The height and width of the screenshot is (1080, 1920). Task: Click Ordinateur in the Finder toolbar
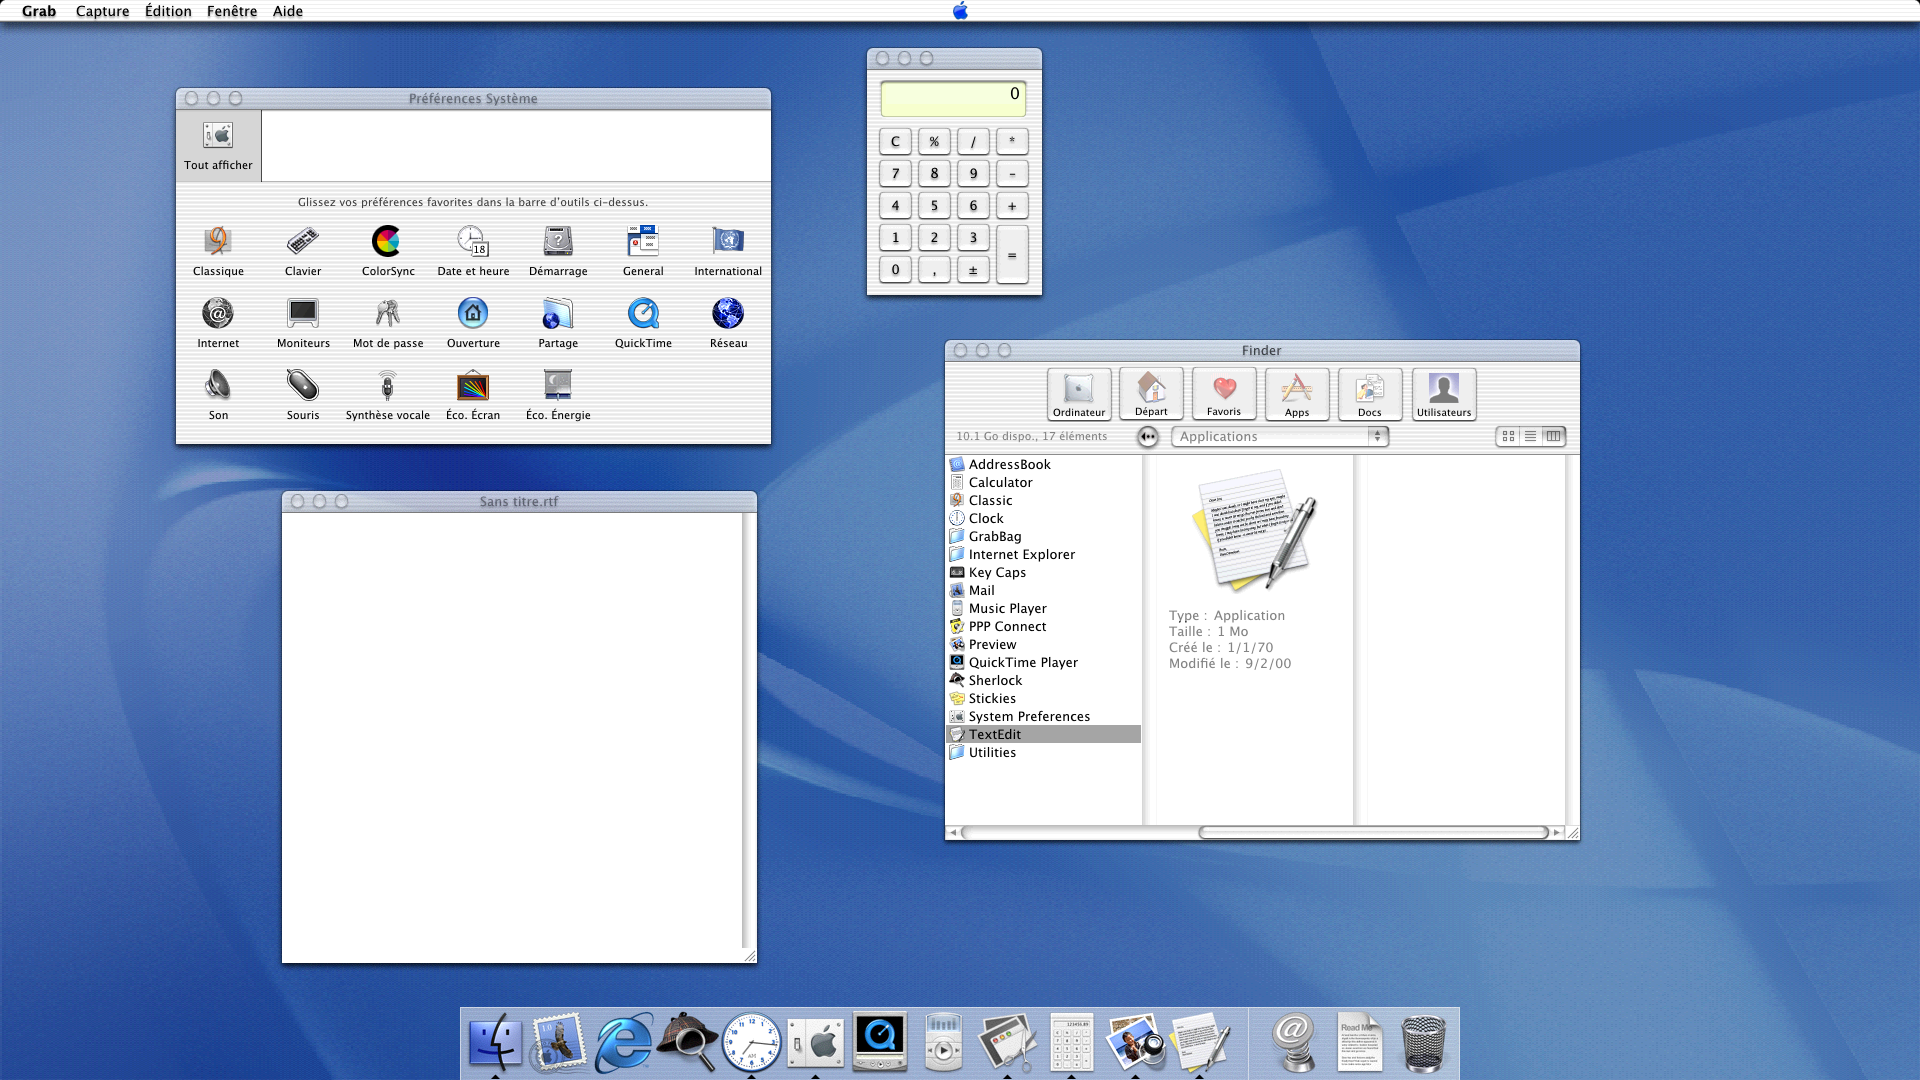coord(1079,394)
